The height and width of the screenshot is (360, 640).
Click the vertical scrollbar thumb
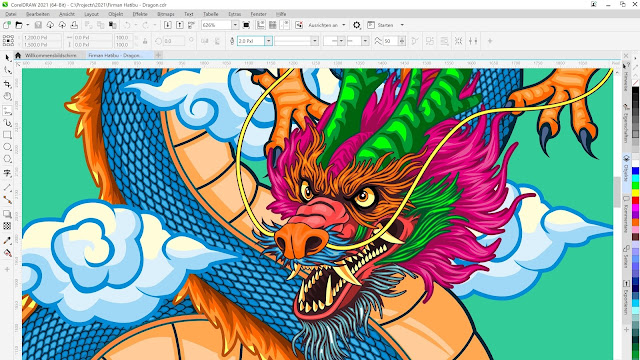(x=617, y=192)
